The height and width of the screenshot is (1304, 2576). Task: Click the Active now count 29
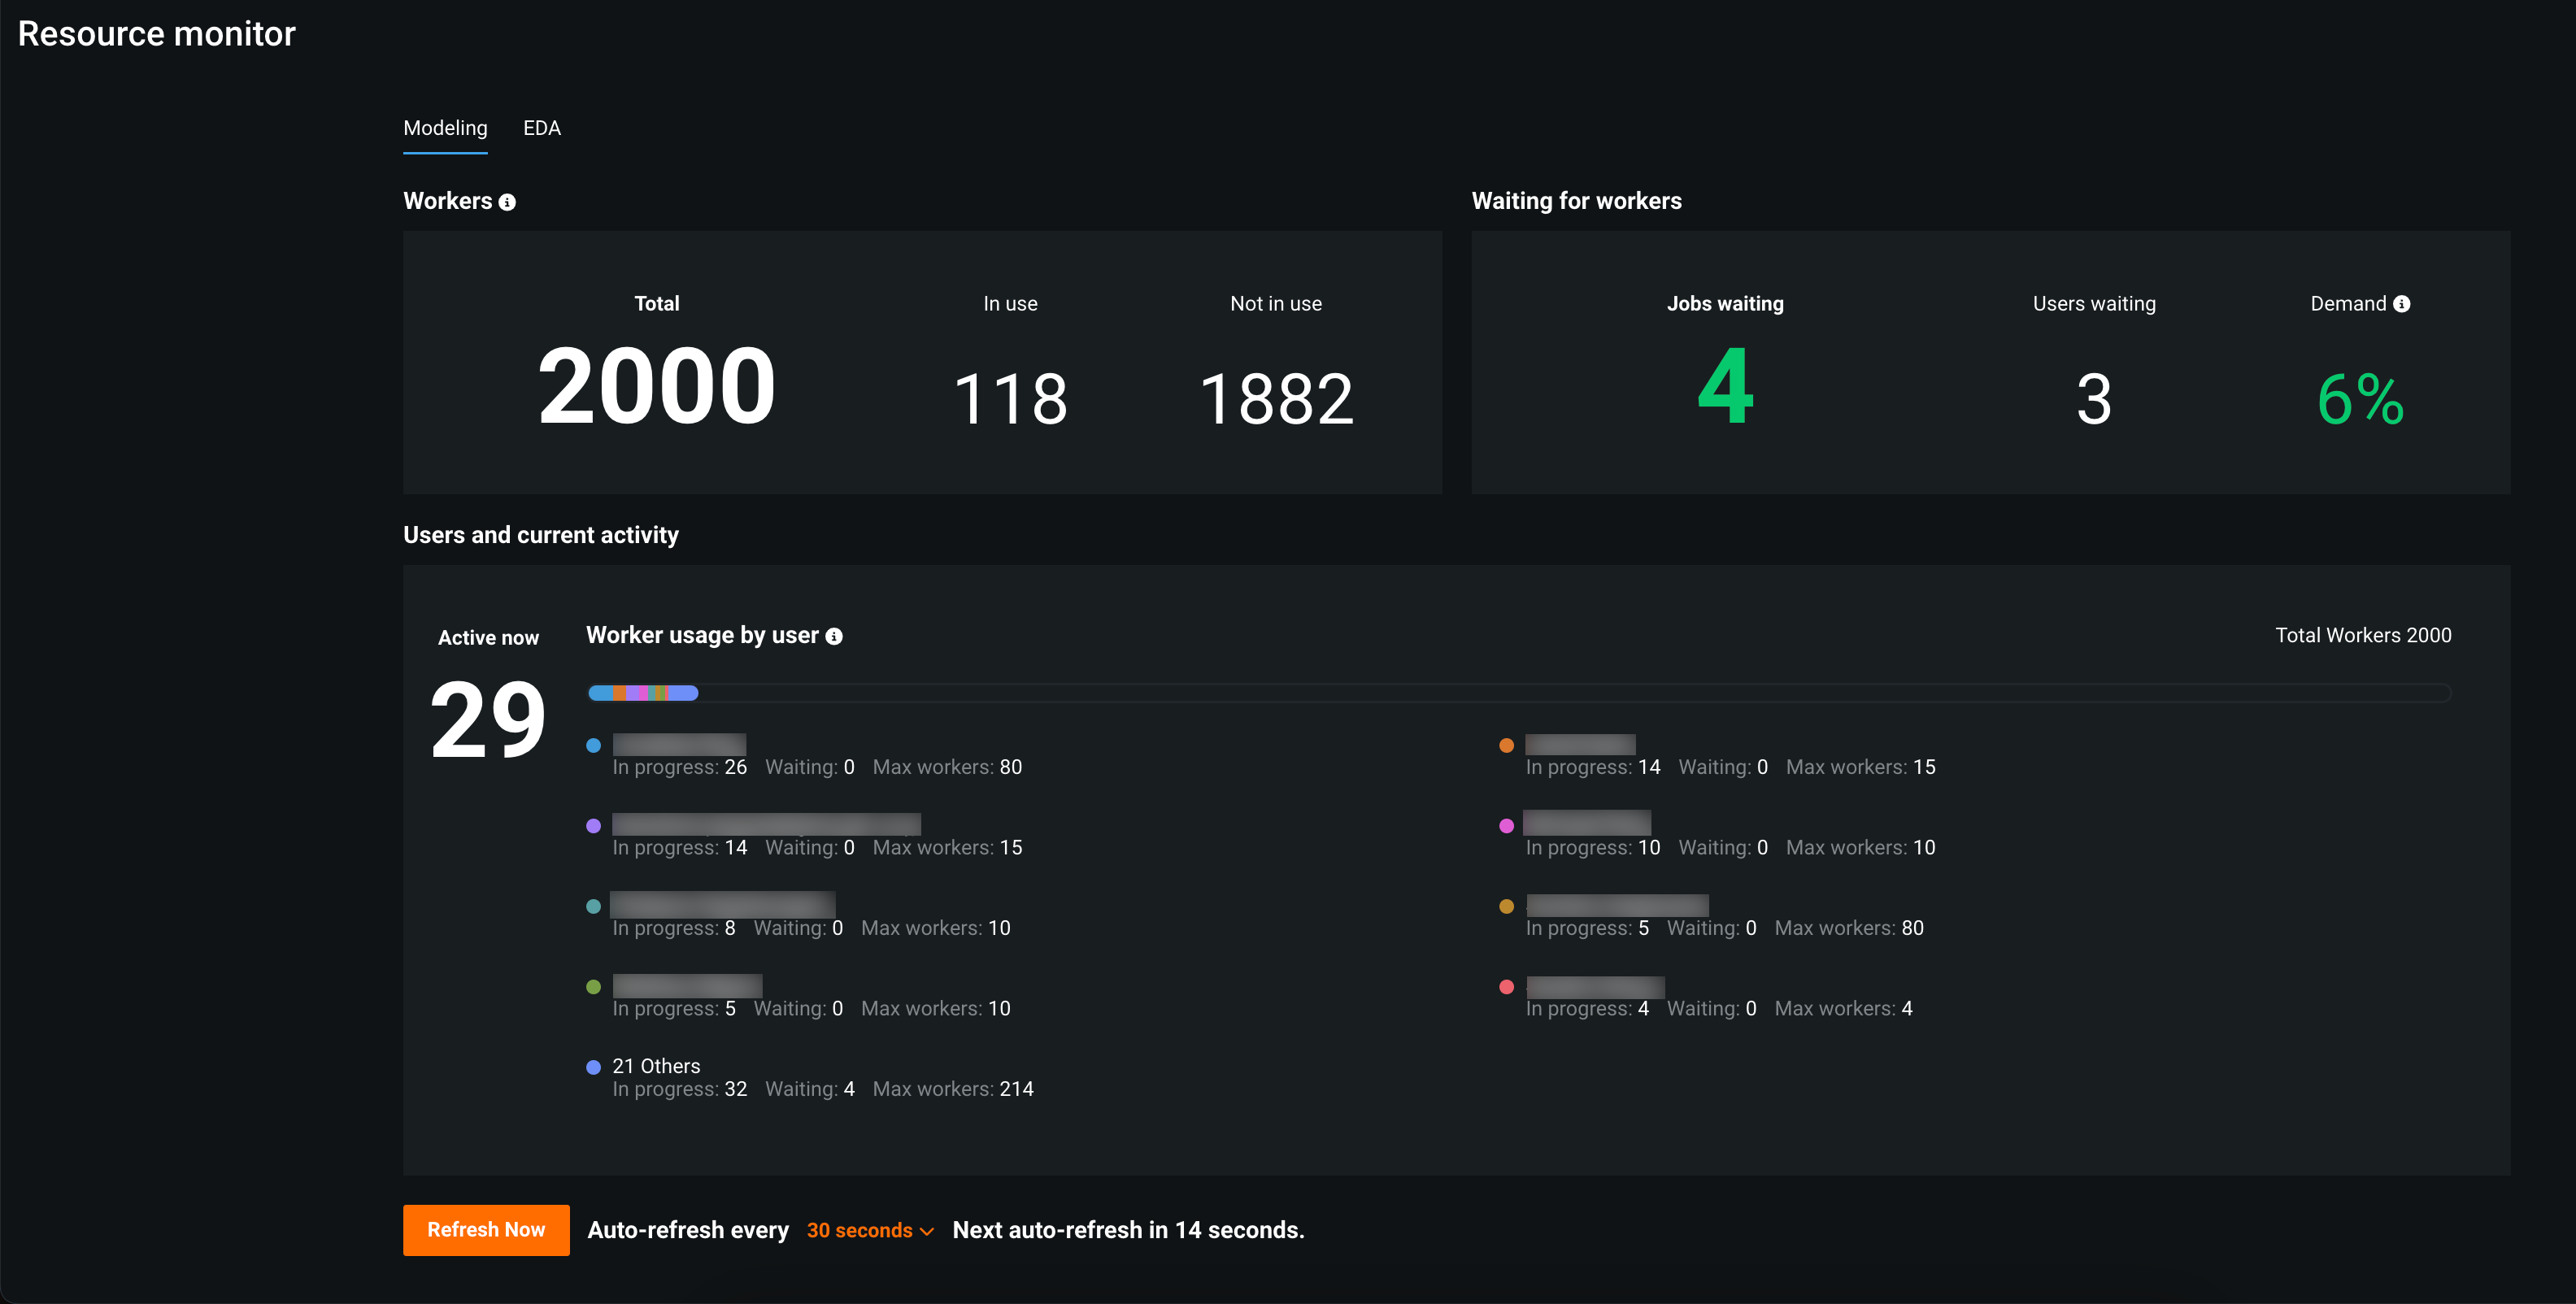point(488,720)
